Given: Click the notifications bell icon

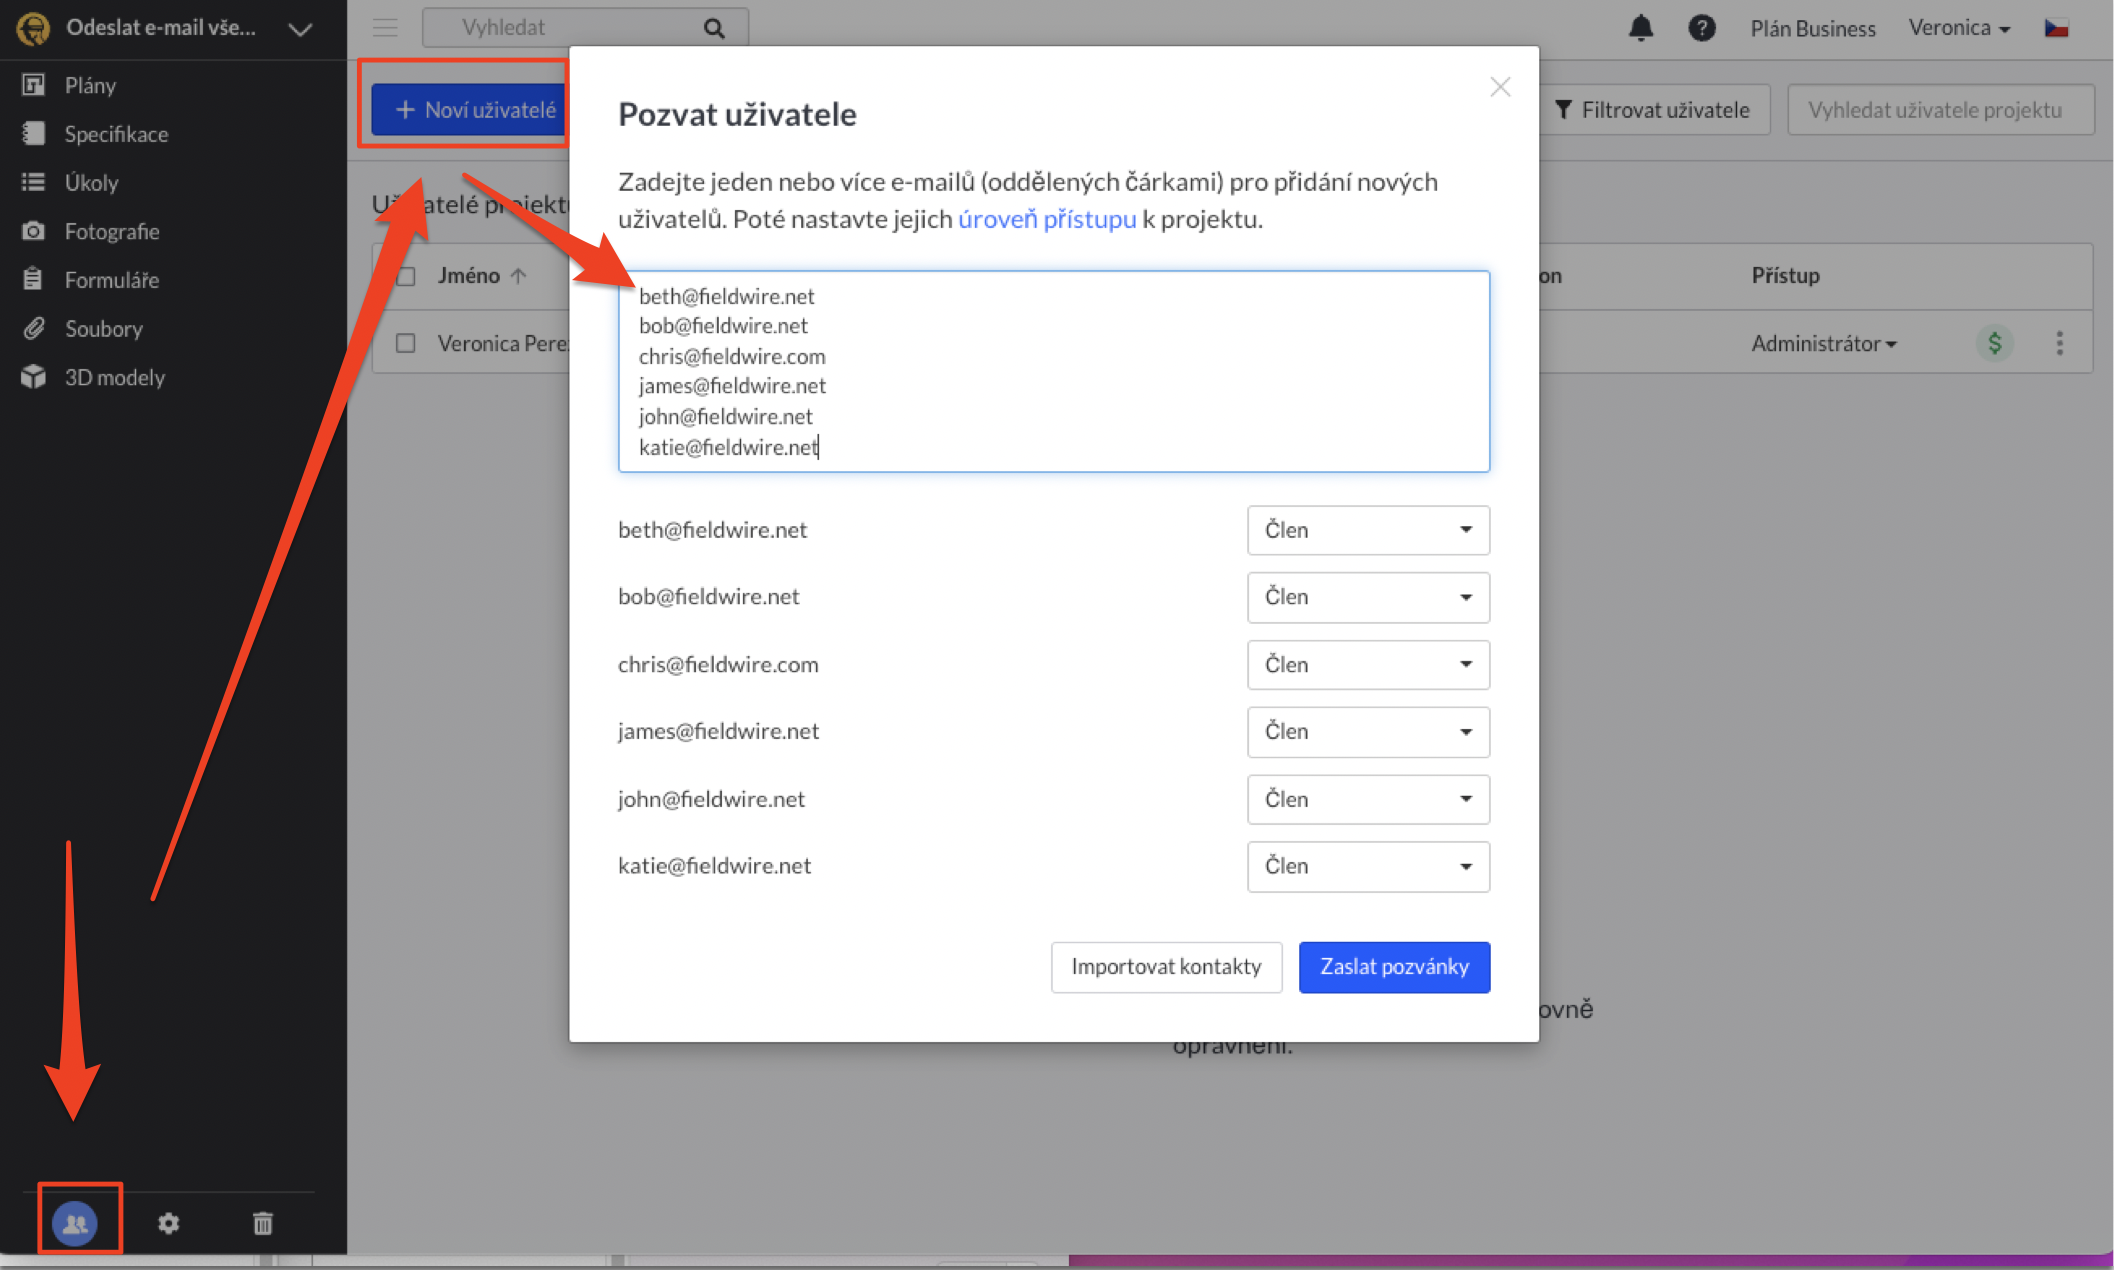Looking at the screenshot, I should click(1640, 28).
